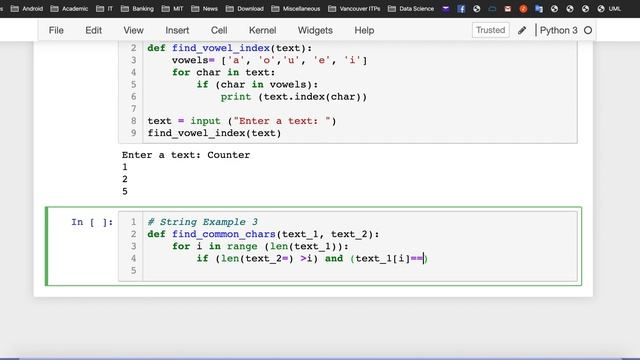
Task: Click the for char in text line
Action: pos(224,72)
